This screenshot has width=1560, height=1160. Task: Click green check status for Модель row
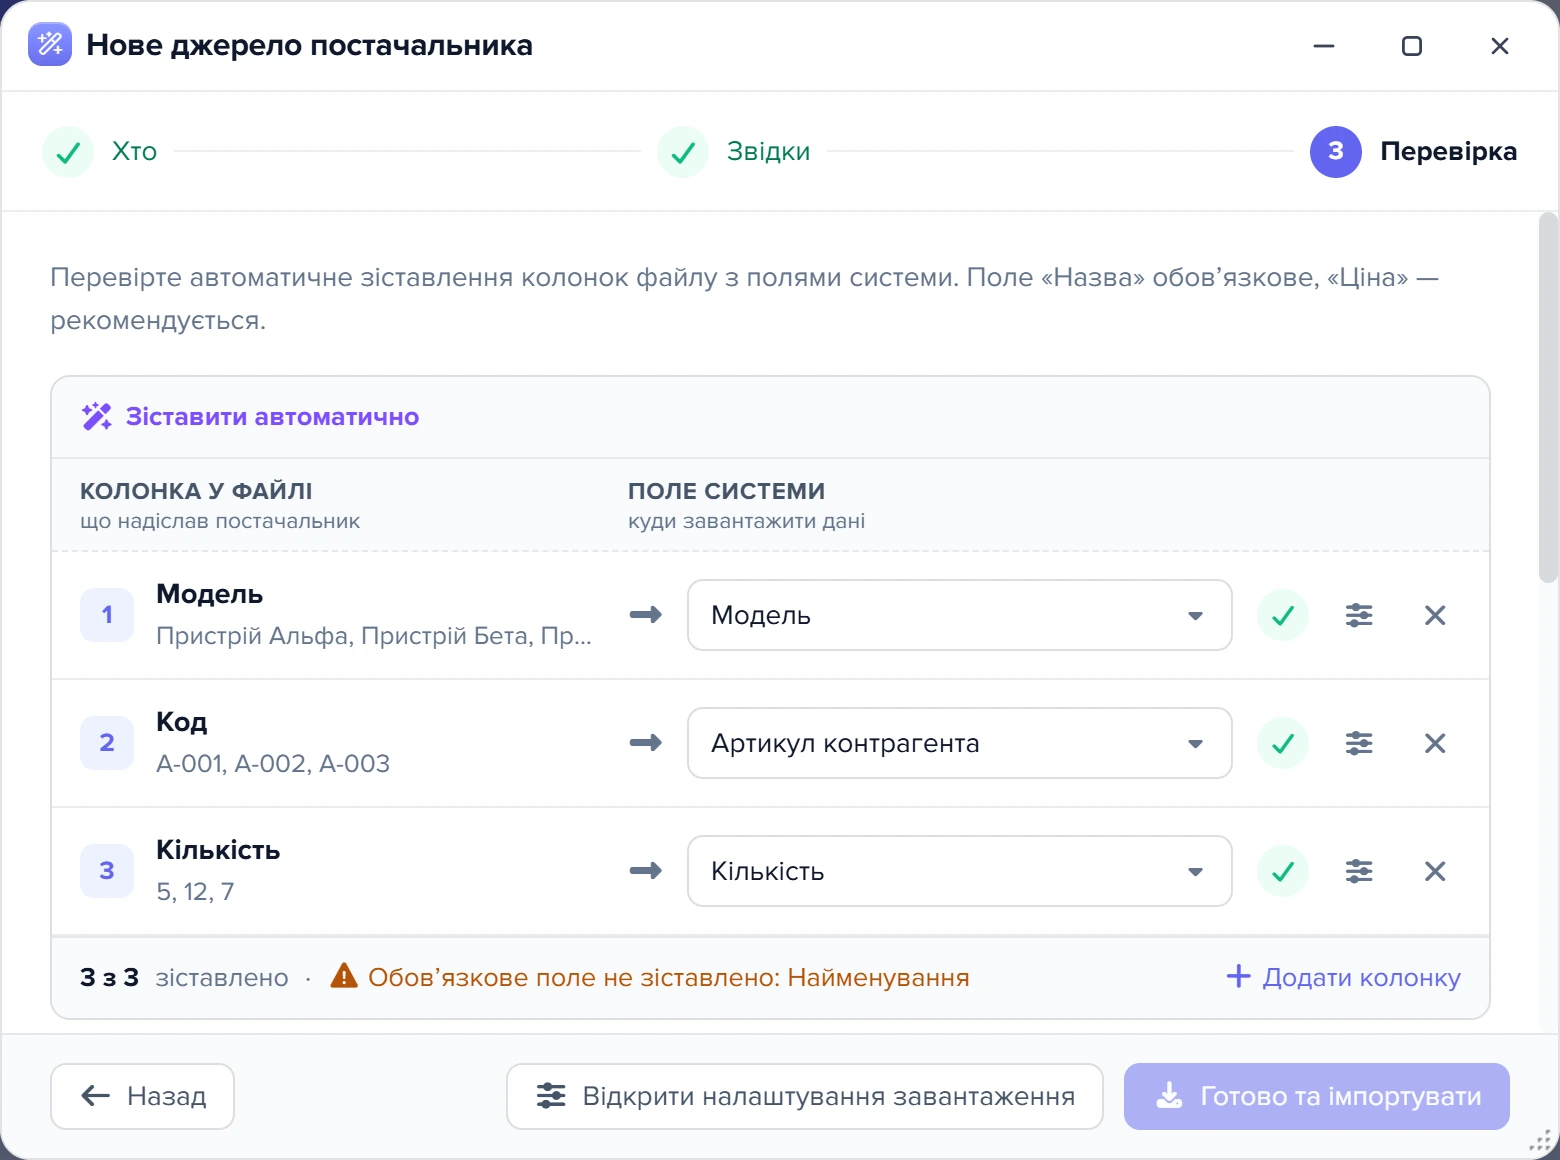(1283, 615)
